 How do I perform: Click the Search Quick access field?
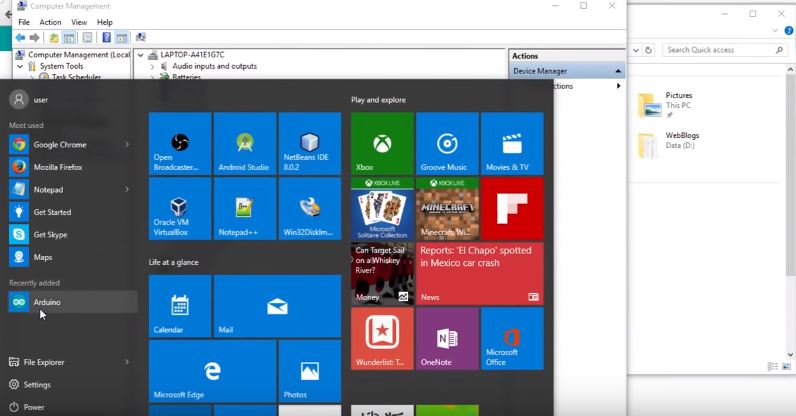724,50
